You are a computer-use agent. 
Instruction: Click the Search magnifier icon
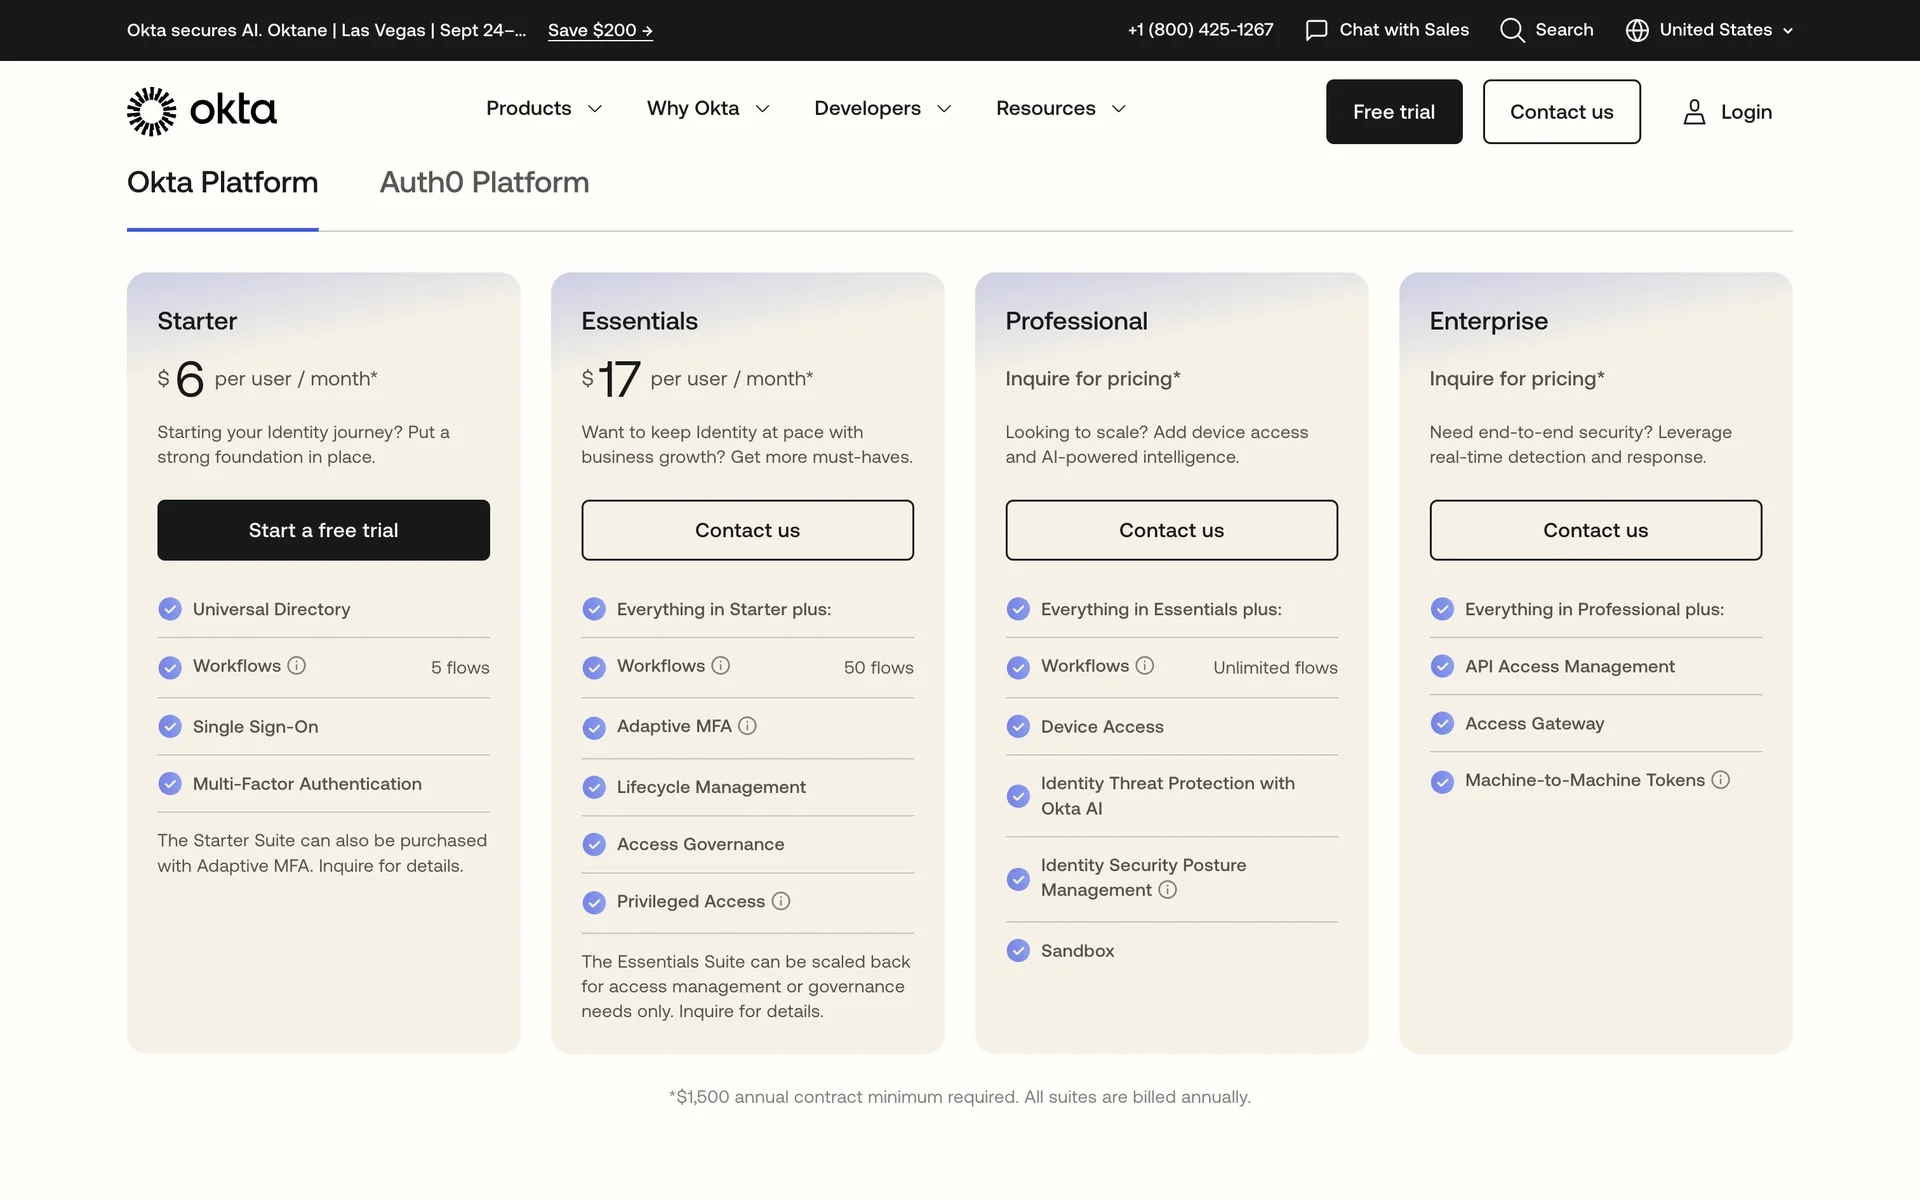tap(1512, 30)
